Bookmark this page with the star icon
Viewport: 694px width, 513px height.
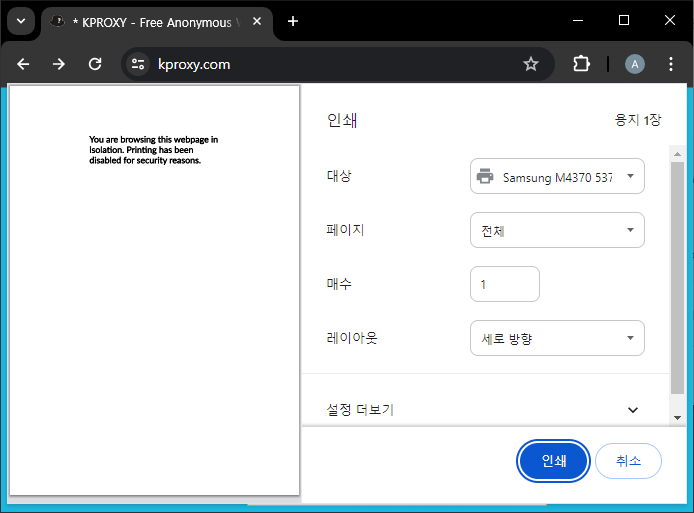(x=531, y=65)
